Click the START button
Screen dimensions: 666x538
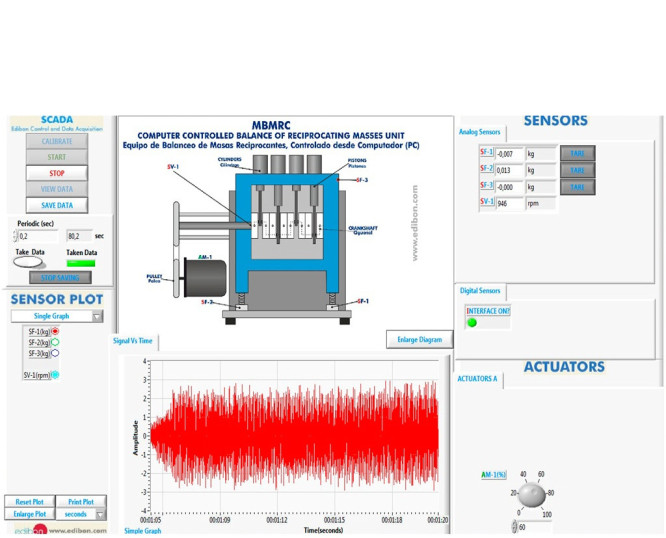point(57,157)
